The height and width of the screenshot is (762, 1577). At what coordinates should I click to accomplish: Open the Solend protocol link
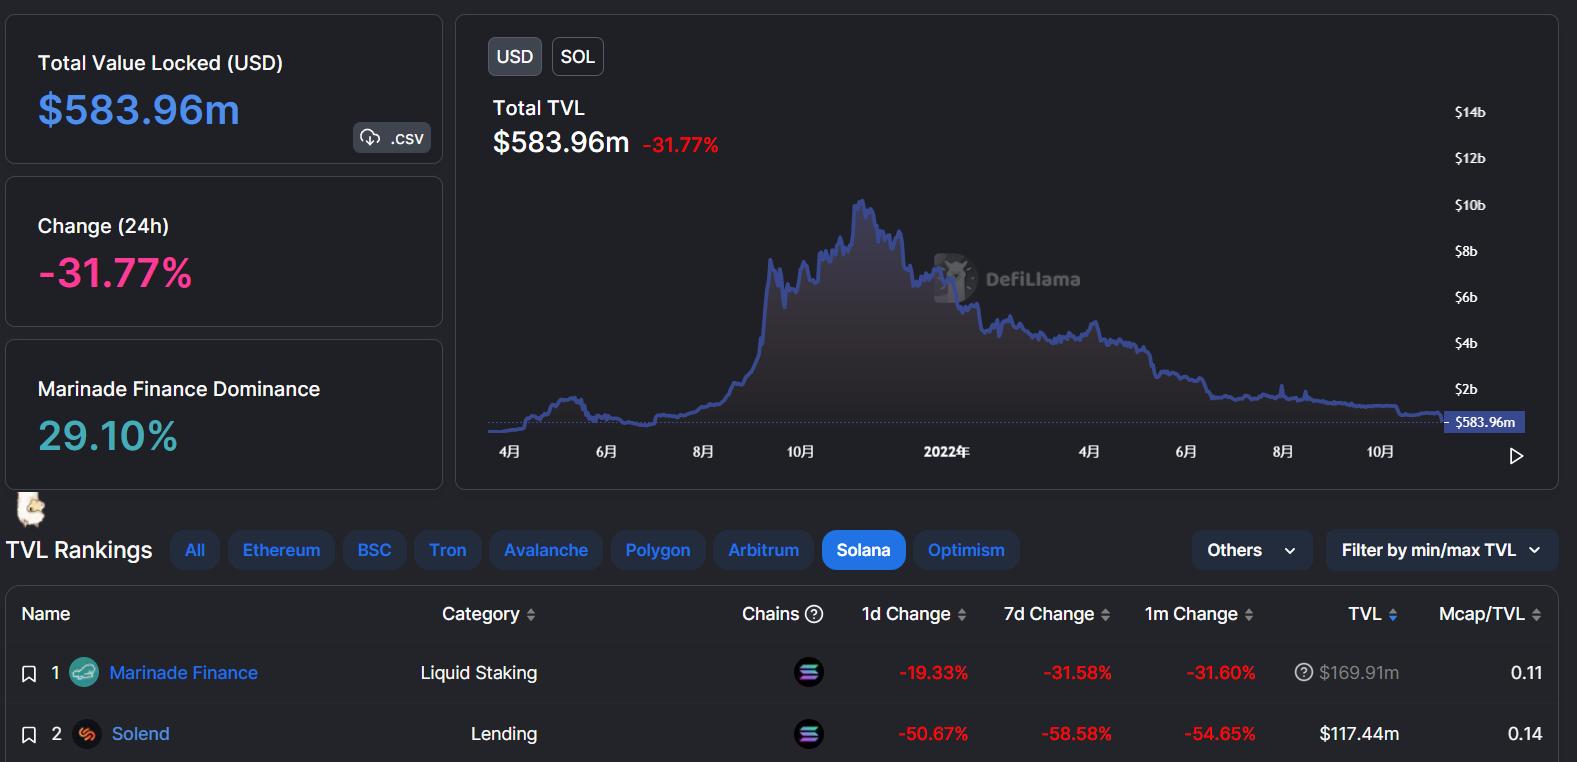[x=140, y=734]
